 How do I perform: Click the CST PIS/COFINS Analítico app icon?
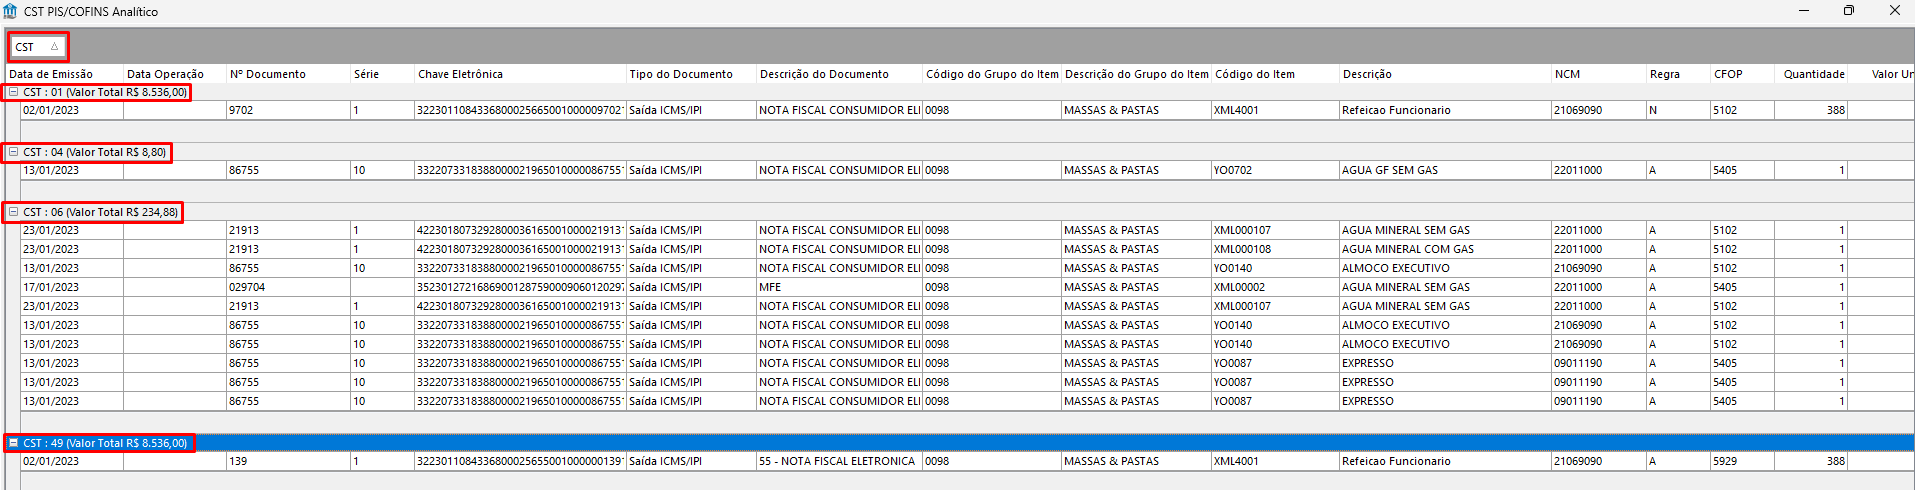pos(10,11)
